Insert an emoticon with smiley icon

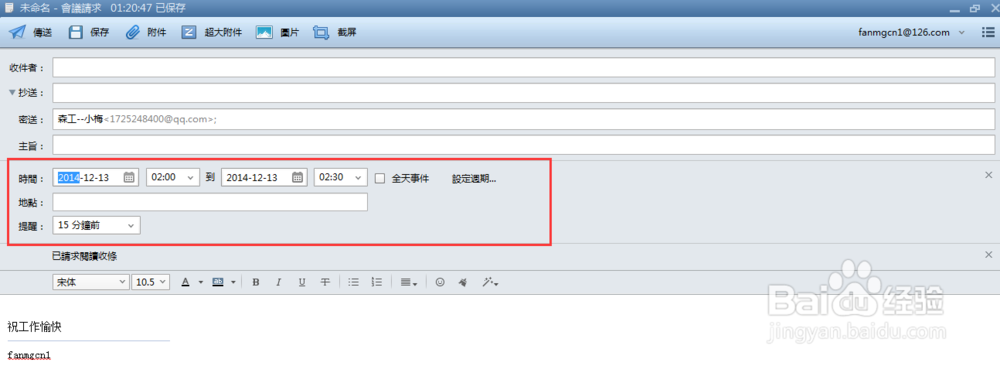pyautogui.click(x=440, y=282)
